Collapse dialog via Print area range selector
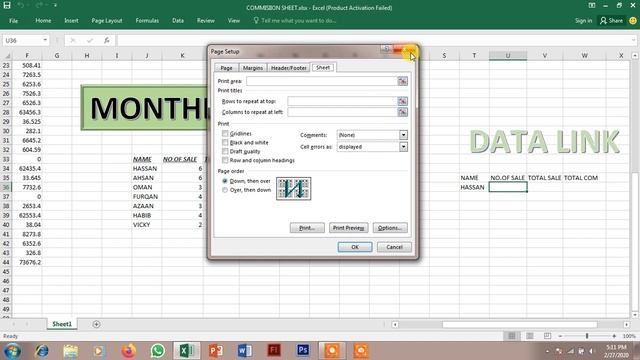Viewport: 640px width, 360px height. [x=402, y=81]
